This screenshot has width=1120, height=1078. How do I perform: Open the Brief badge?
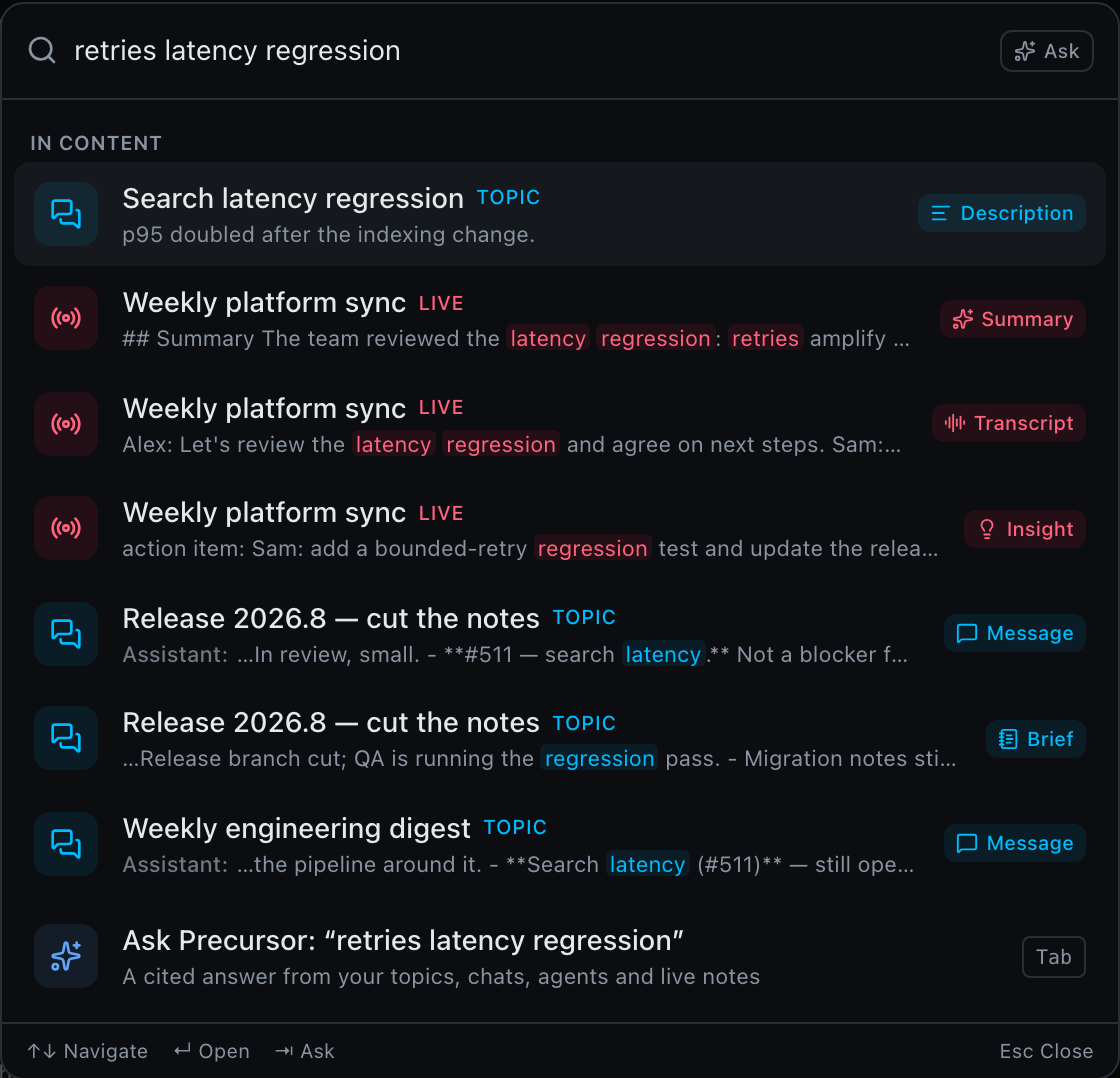pos(1036,739)
